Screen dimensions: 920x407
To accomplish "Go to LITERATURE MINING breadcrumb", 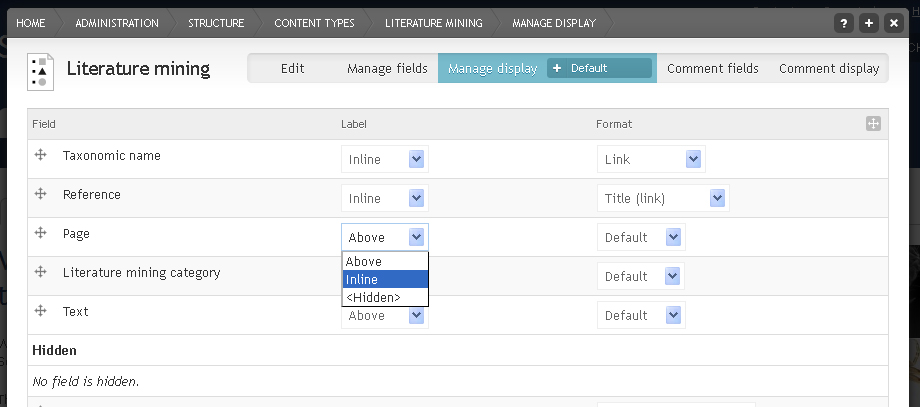I will point(434,23).
